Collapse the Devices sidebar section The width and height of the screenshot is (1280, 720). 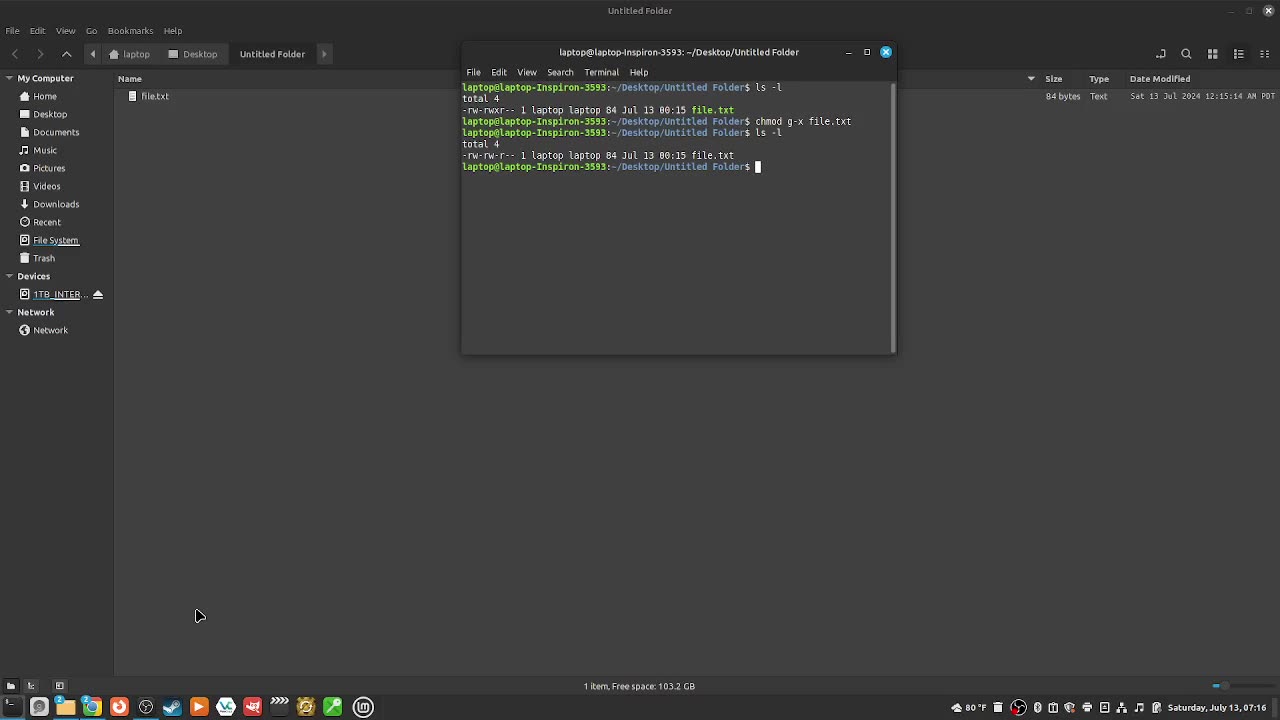pos(9,276)
